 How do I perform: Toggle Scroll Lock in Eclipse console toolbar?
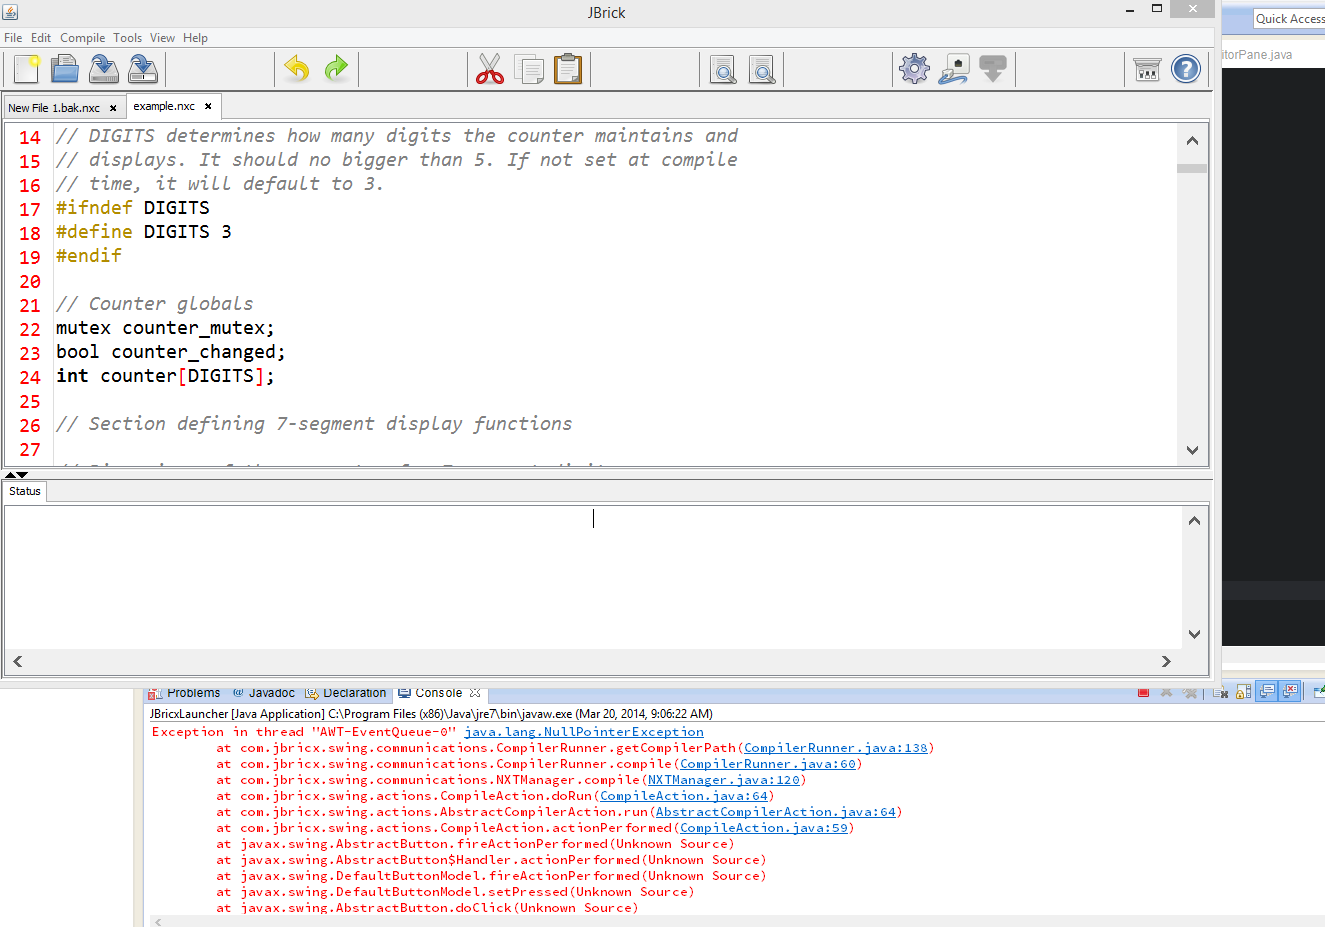(1244, 692)
